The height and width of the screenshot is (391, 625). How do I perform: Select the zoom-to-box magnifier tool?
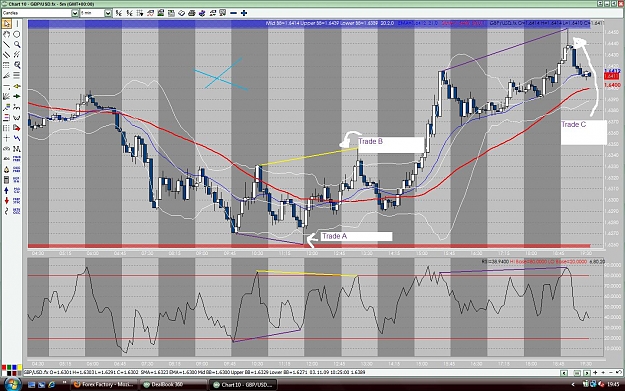[17, 65]
